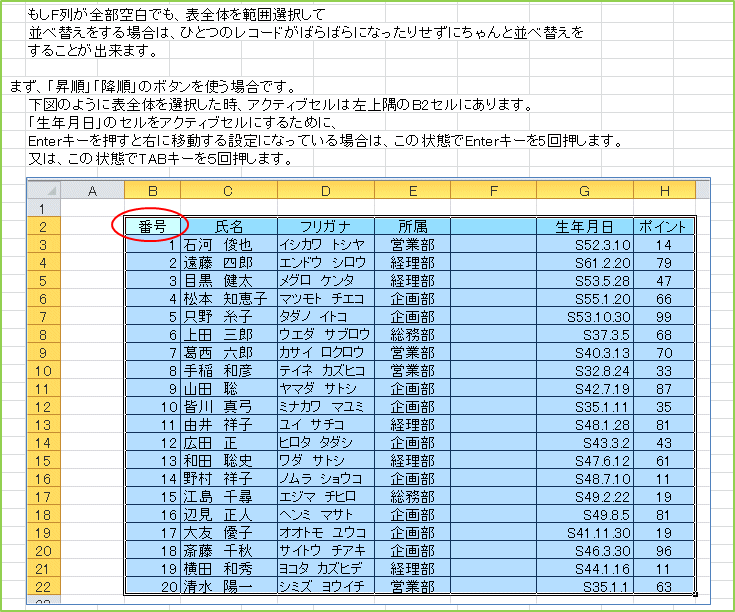This screenshot has height=612, width=735.
Task: Click furigana cell エジマ チヒロ
Action: click(x=326, y=496)
